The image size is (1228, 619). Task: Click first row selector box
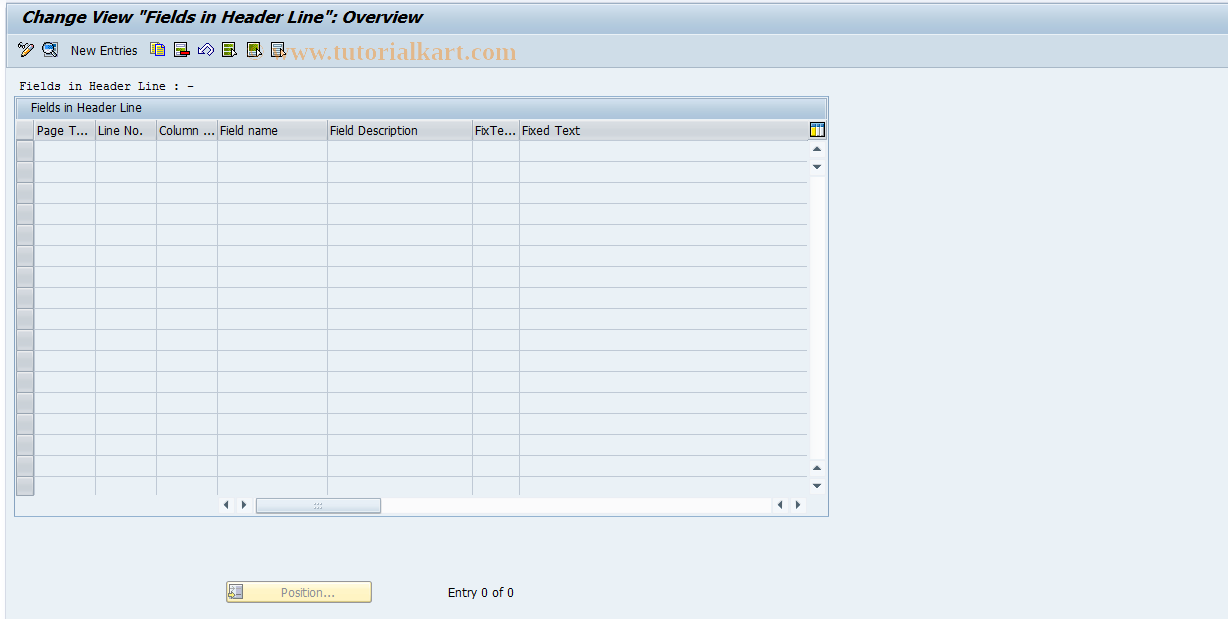click(x=25, y=151)
